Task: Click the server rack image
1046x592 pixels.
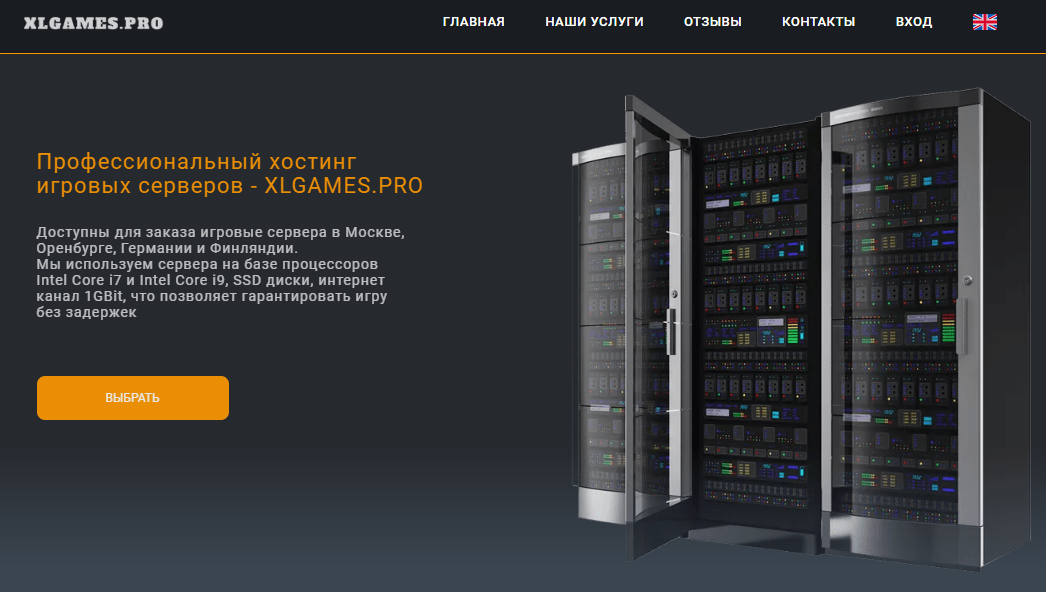Action: pos(801,328)
